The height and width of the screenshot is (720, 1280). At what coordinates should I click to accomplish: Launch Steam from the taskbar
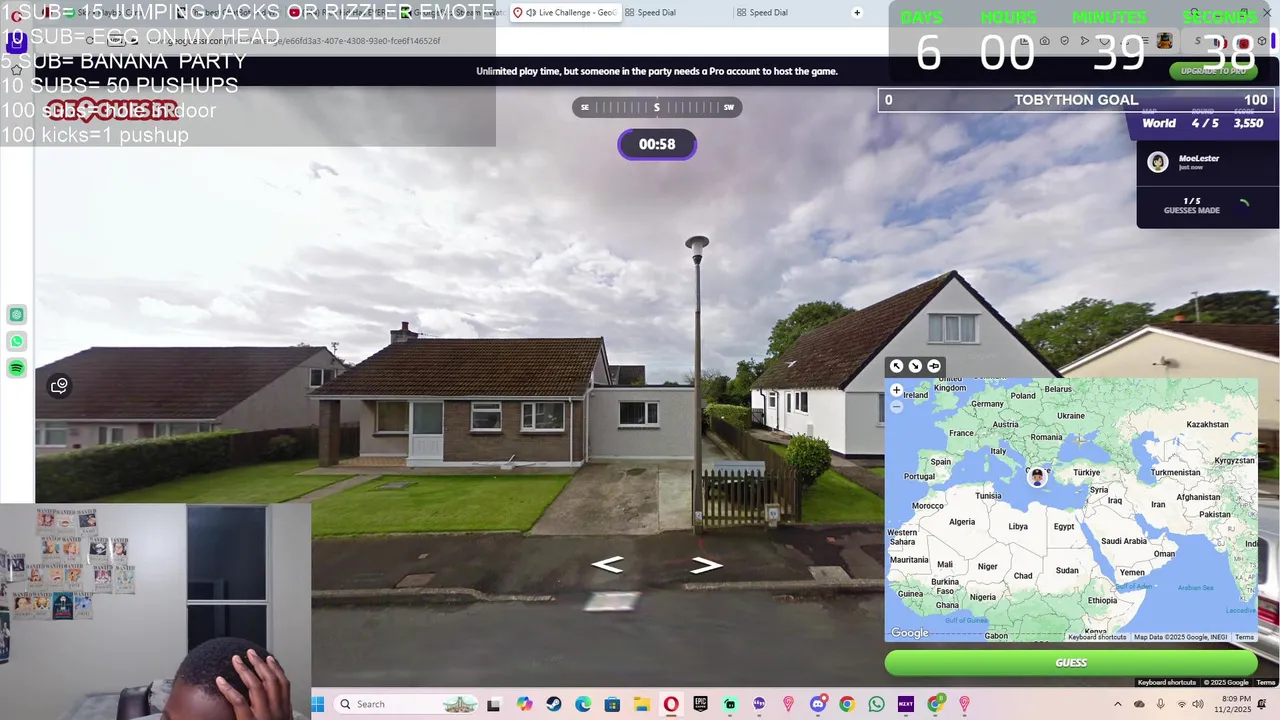coord(554,704)
